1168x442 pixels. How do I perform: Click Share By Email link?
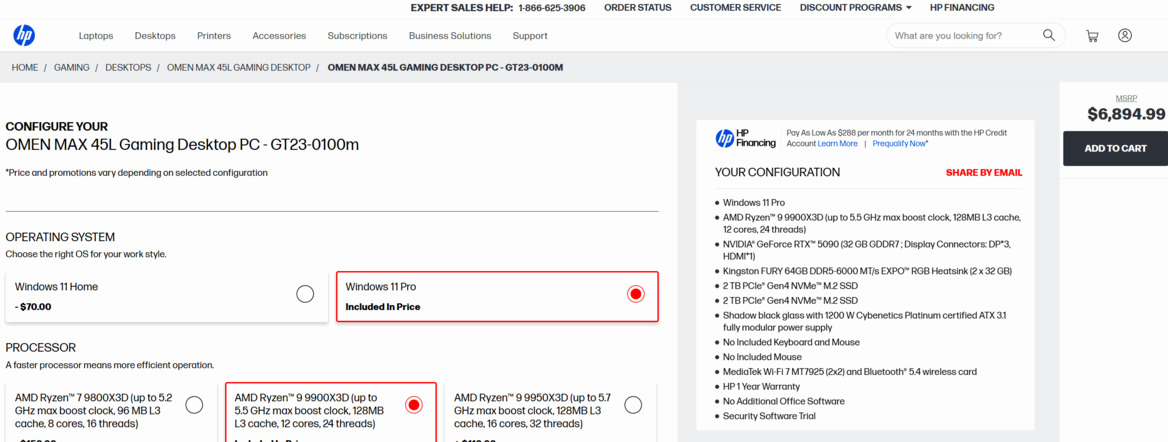tap(984, 173)
